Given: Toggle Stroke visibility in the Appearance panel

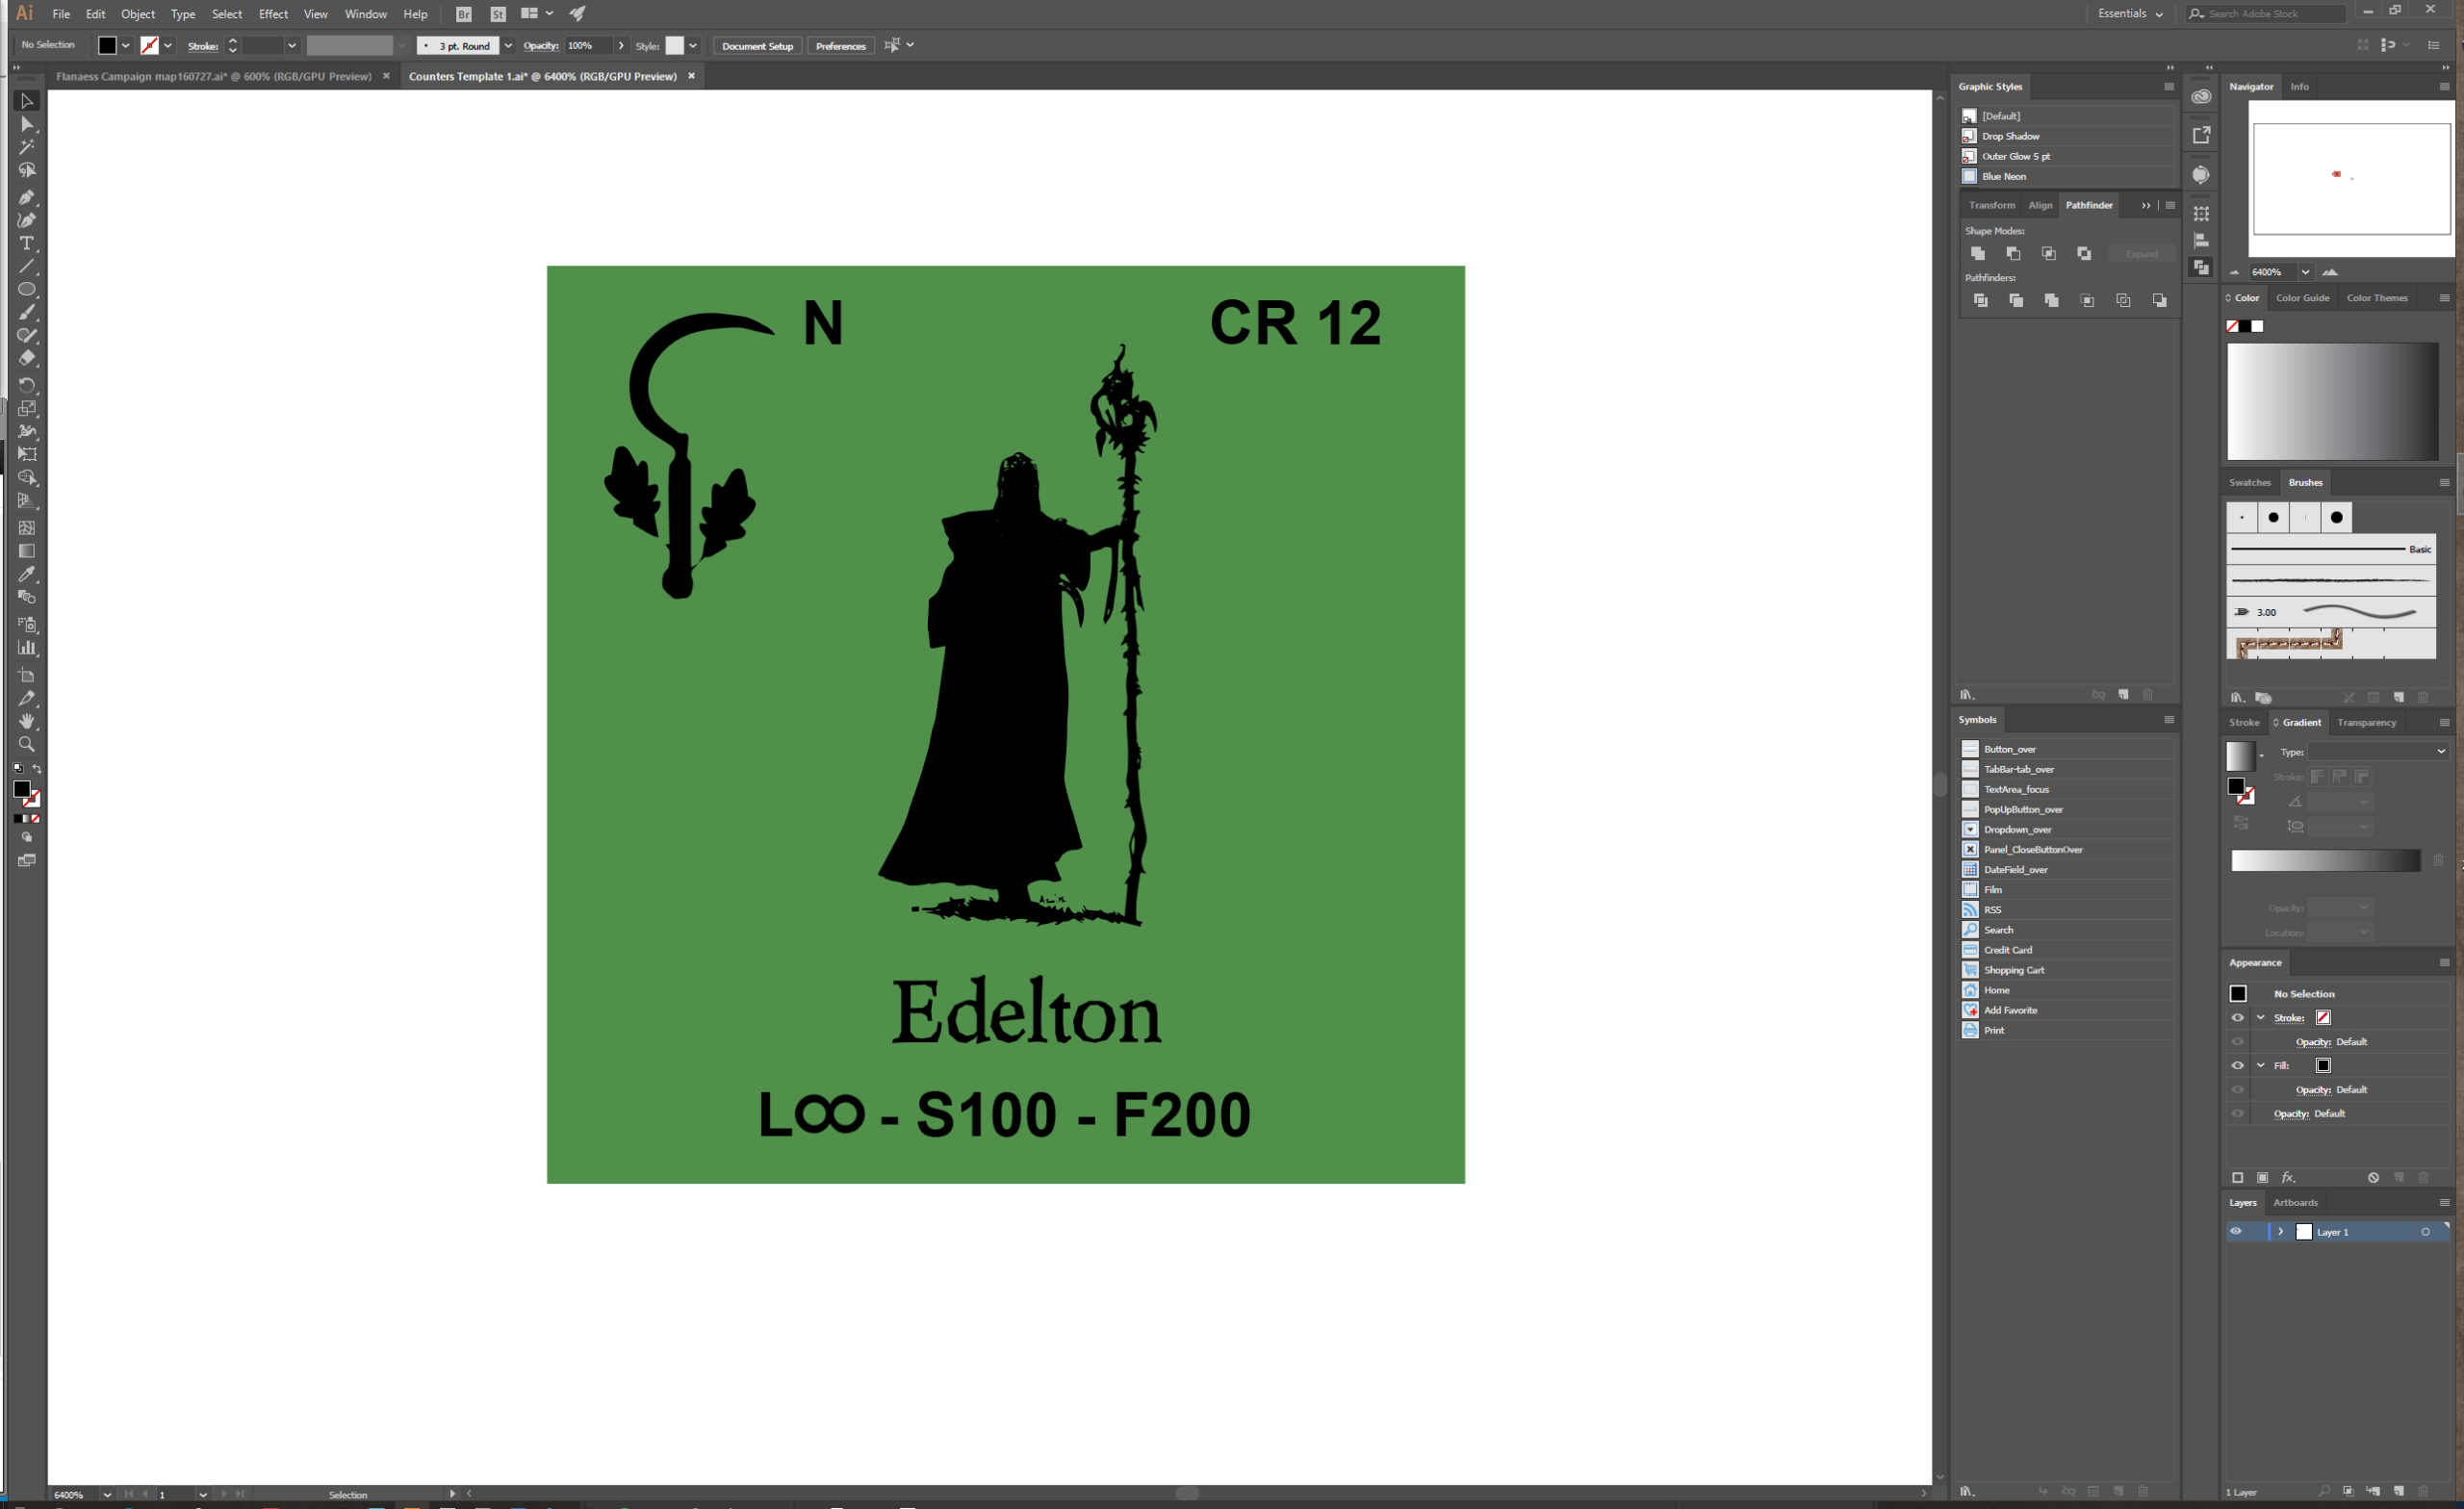Looking at the screenshot, I should point(2237,1018).
